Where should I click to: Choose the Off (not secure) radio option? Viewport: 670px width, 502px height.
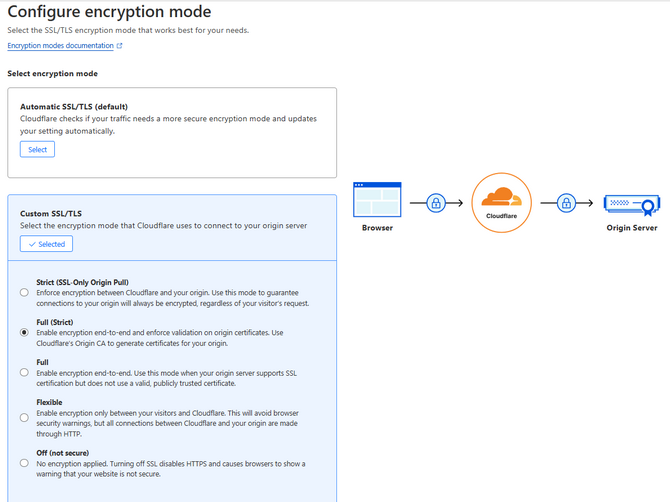click(24, 463)
